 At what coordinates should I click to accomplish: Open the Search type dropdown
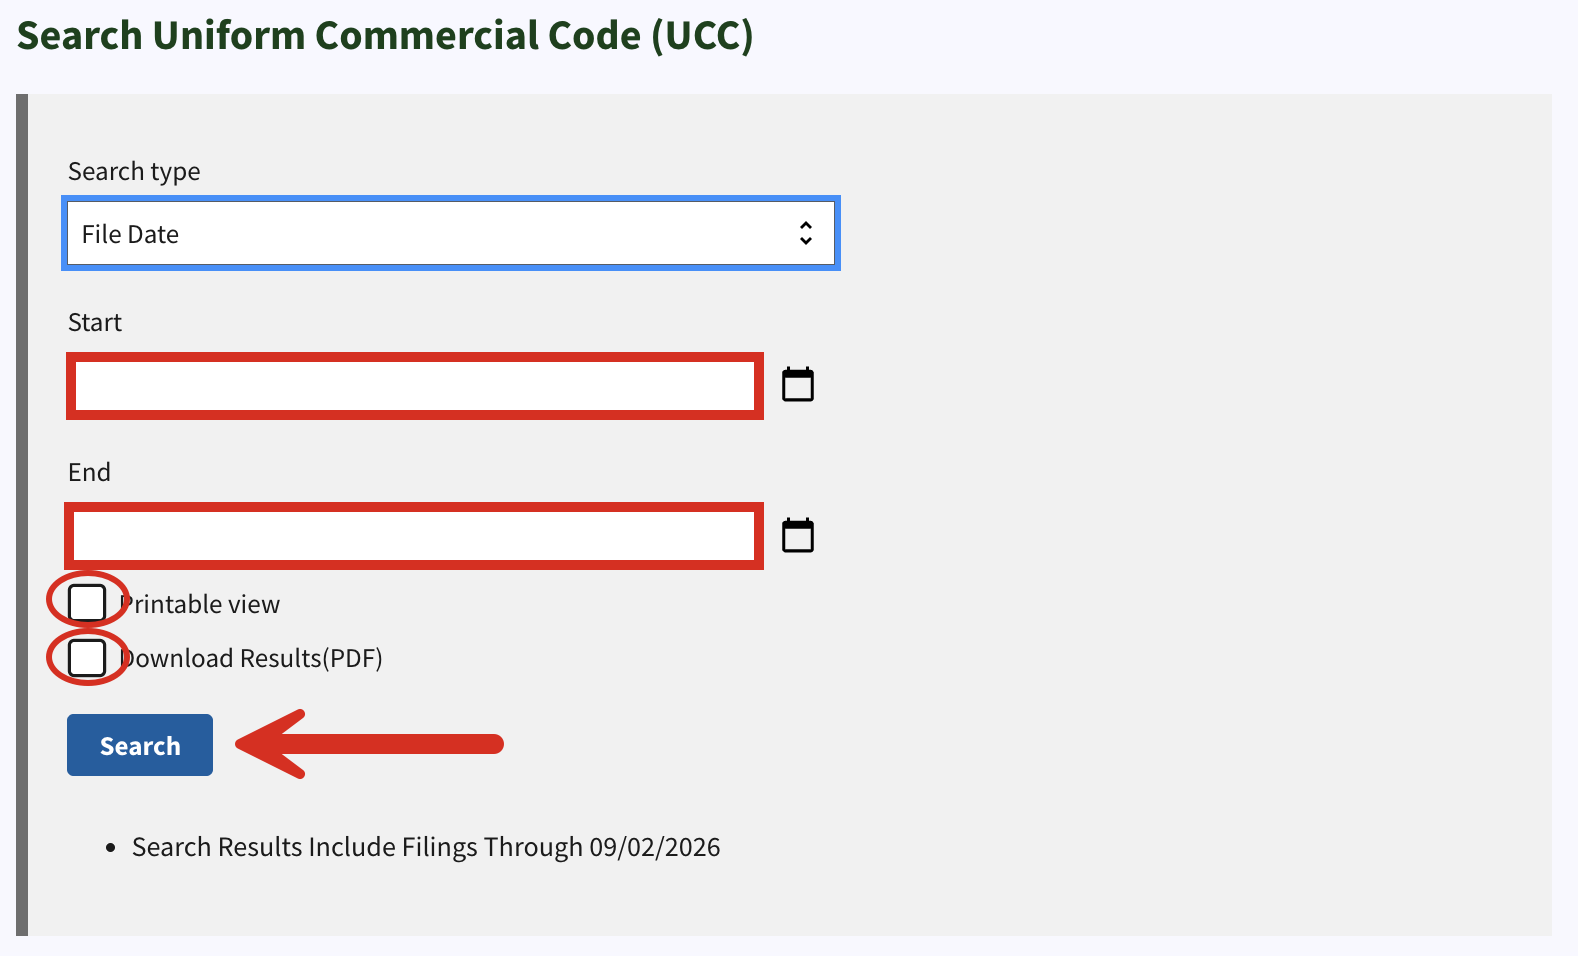click(x=451, y=234)
